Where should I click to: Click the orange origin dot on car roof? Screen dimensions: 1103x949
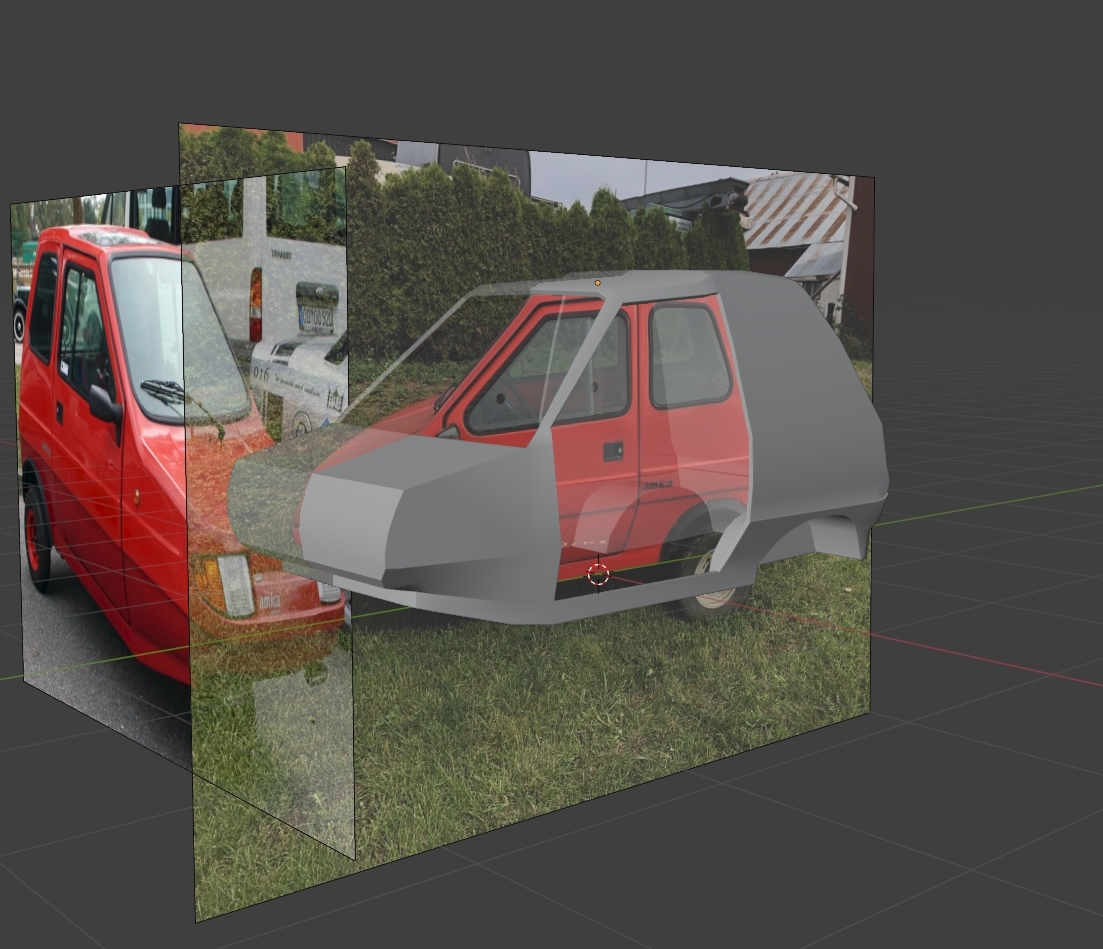(x=598, y=283)
